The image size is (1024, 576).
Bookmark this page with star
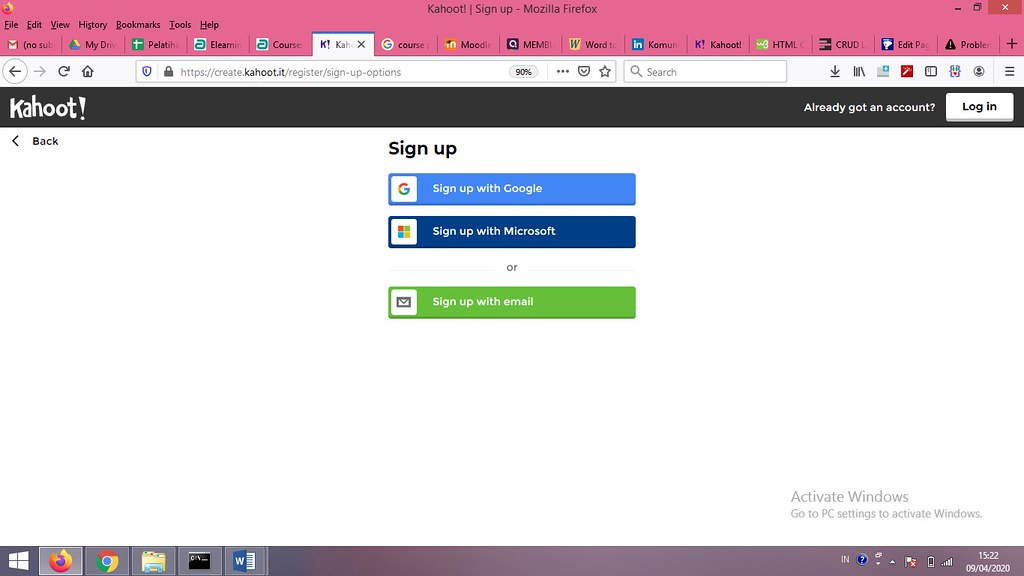[605, 72]
